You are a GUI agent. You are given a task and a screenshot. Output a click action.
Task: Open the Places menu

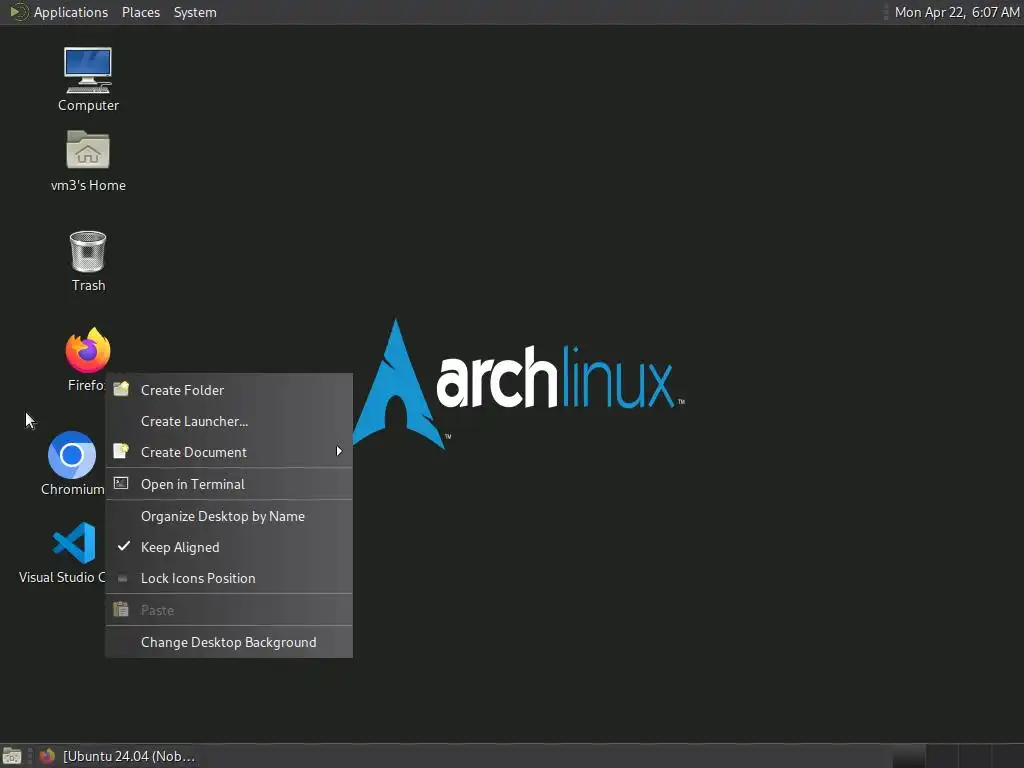tap(141, 12)
